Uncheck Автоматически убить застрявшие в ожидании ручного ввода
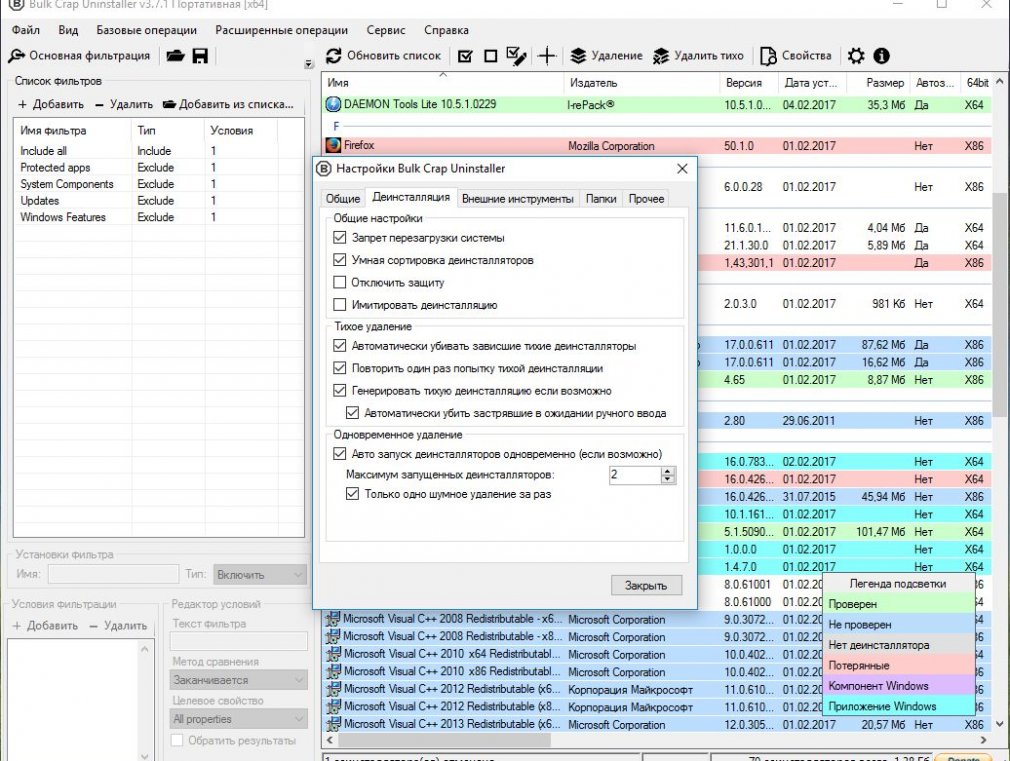This screenshot has height=761, width=1010. tap(352, 413)
